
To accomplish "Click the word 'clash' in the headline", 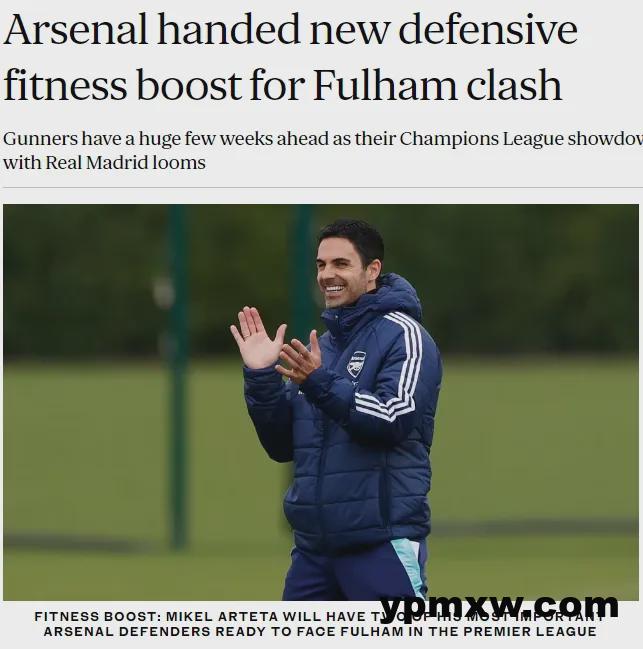I will click(x=514, y=85).
